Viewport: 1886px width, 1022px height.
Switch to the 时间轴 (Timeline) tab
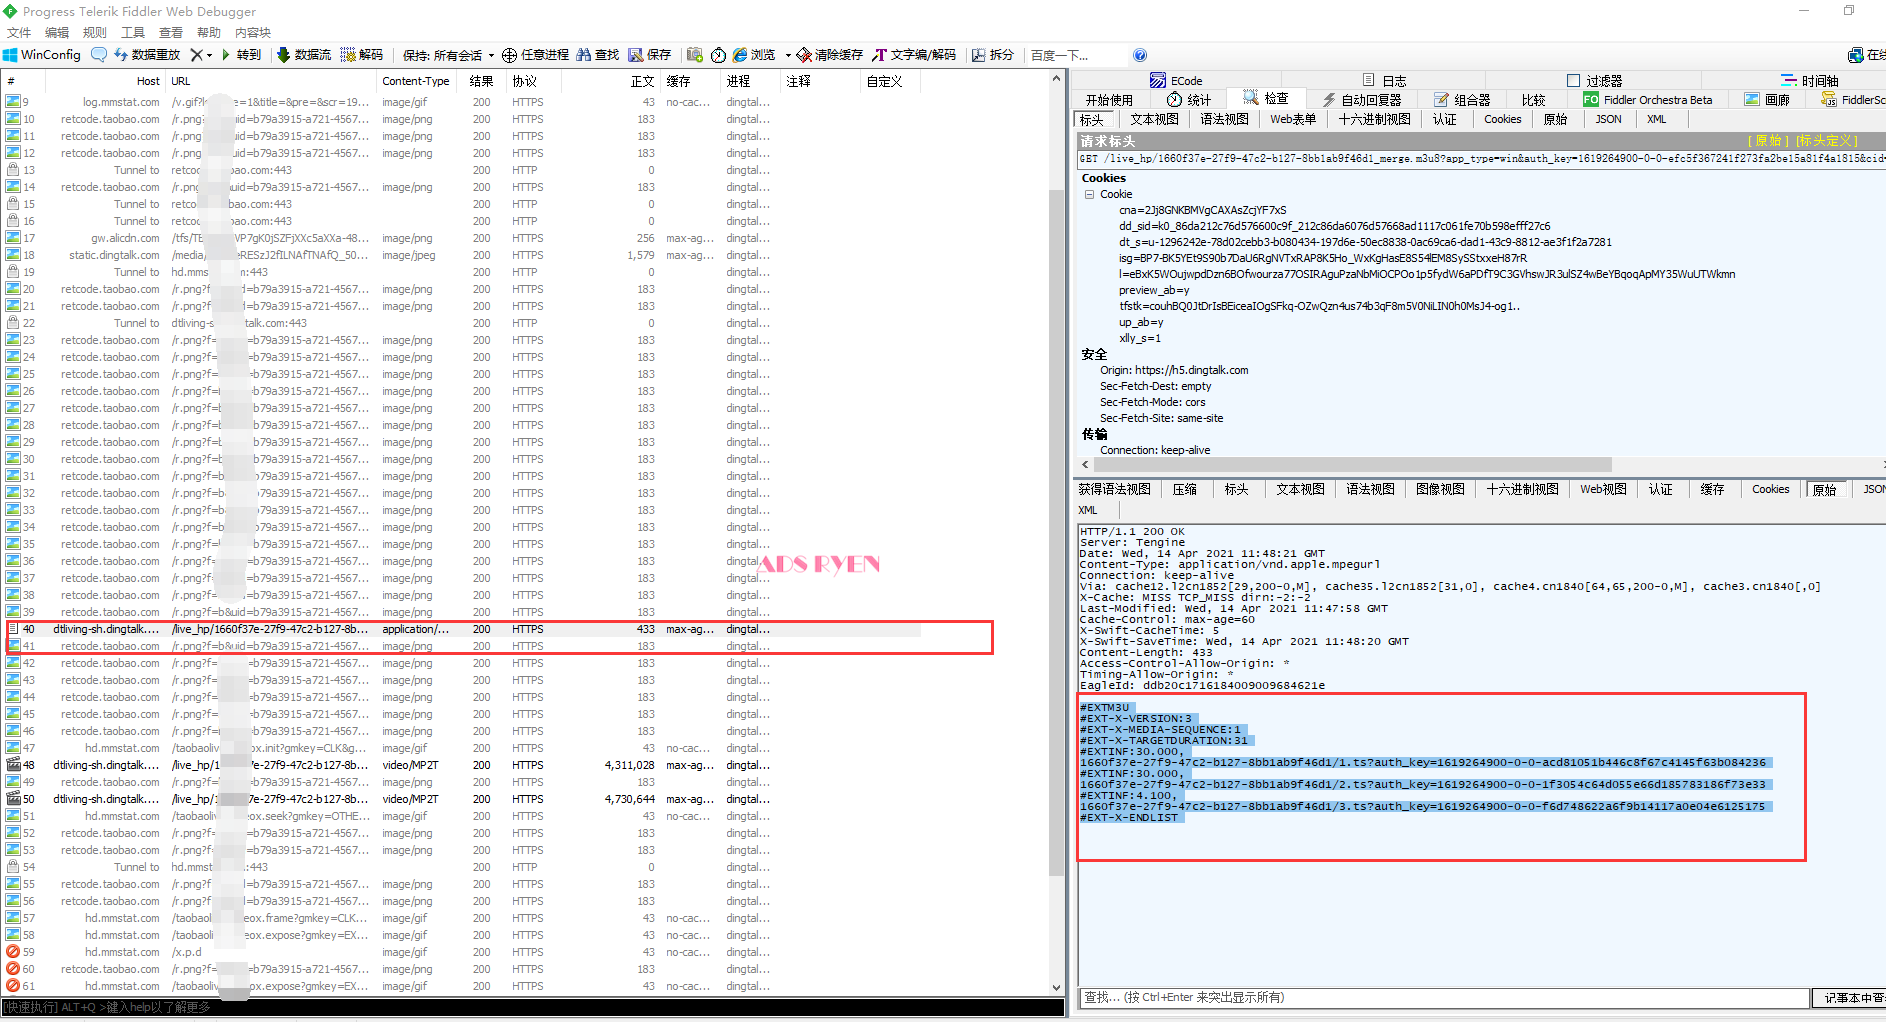coord(1810,81)
